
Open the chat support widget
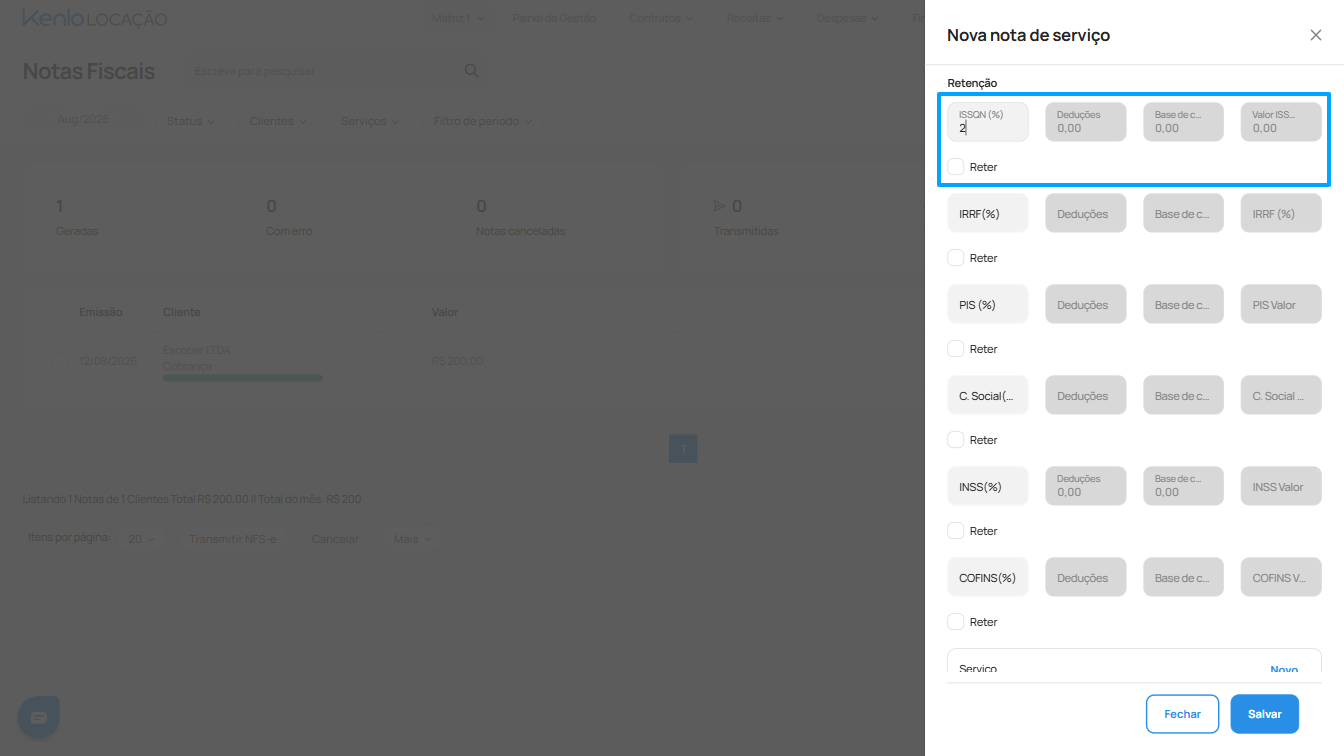coord(39,717)
